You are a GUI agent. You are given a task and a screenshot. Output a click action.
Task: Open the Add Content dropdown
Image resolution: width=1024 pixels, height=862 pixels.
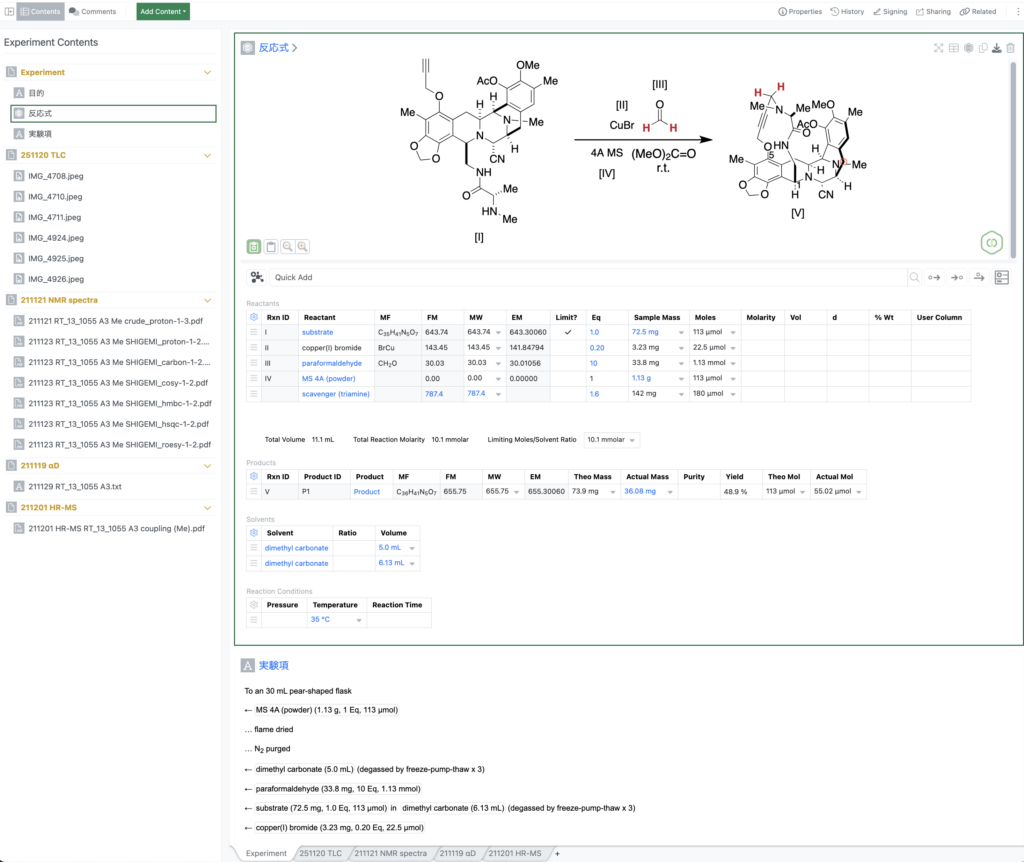coord(163,11)
